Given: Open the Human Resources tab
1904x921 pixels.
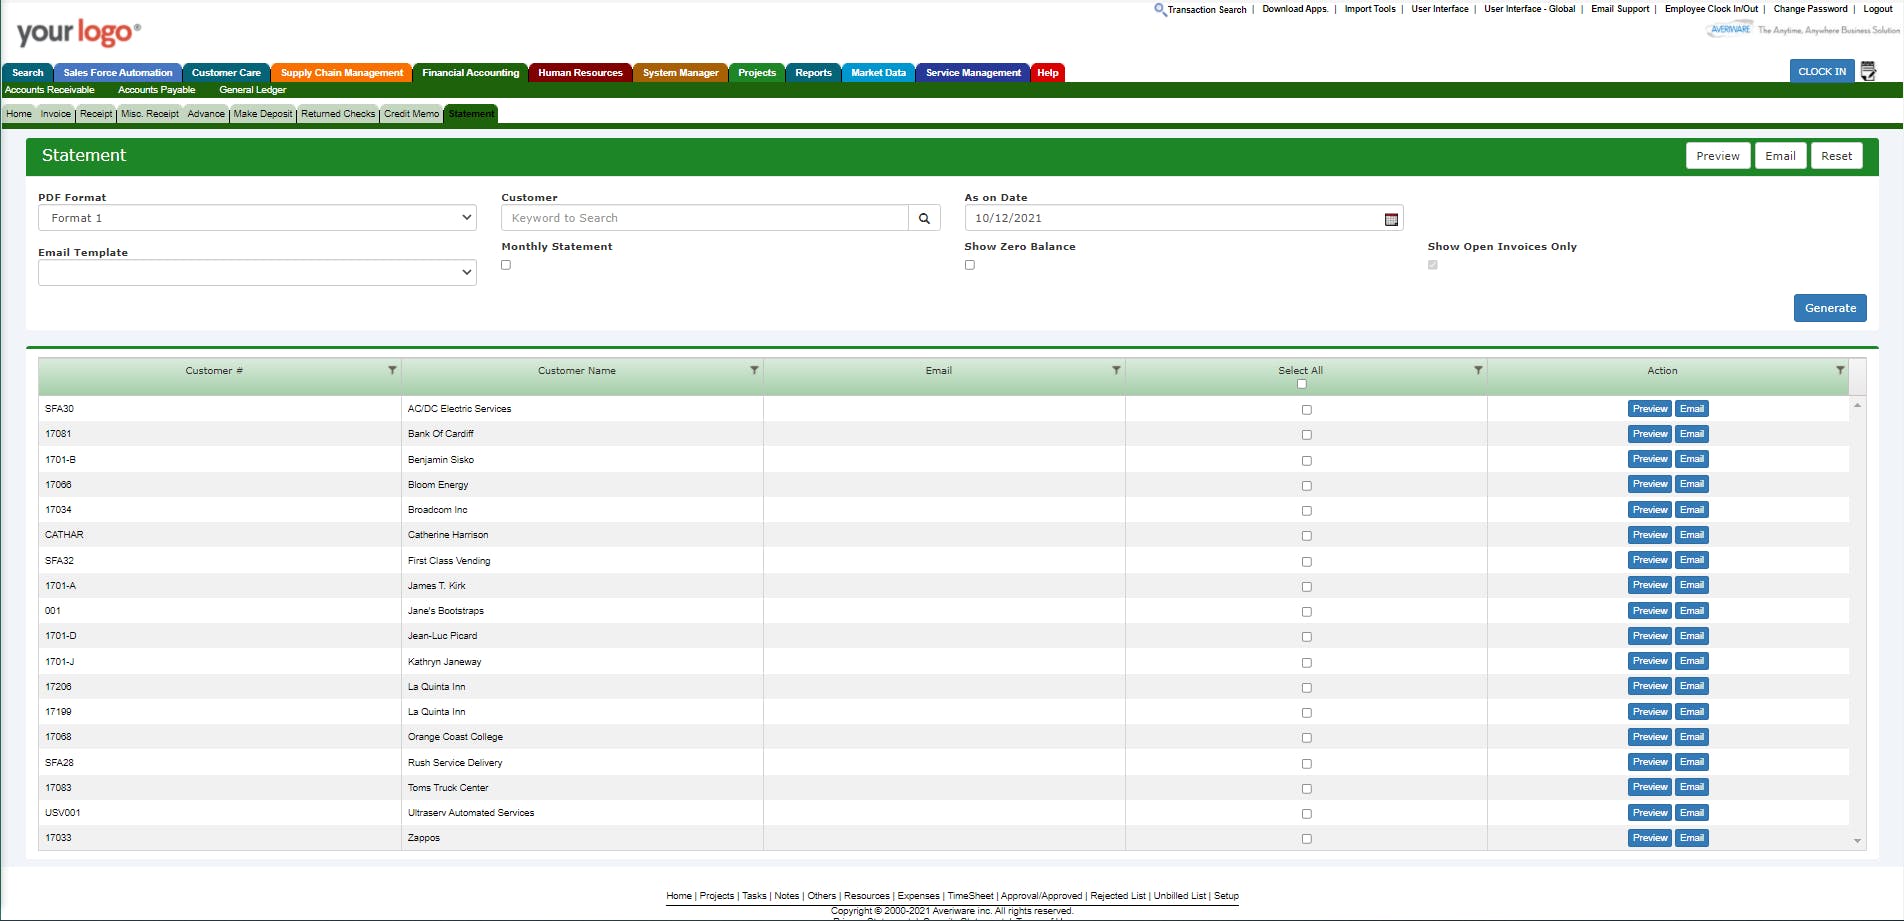Looking at the screenshot, I should tap(580, 73).
